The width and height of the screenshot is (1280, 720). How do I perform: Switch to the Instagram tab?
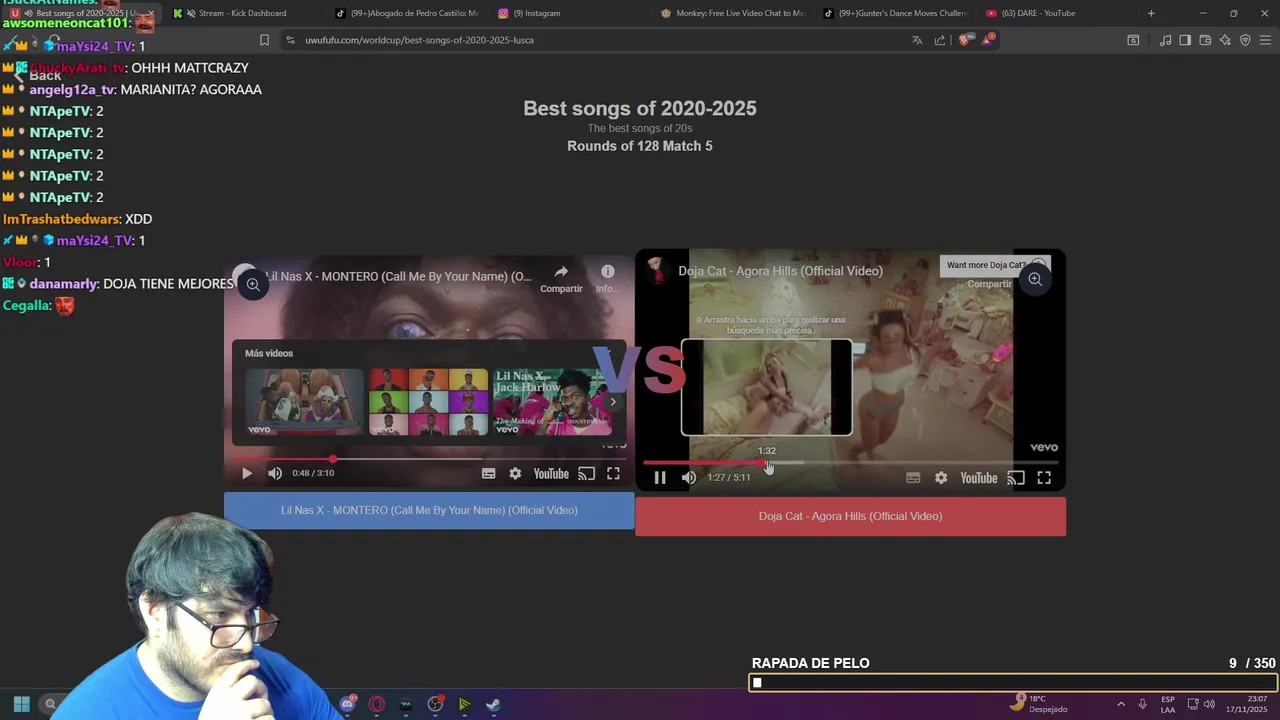(x=536, y=13)
